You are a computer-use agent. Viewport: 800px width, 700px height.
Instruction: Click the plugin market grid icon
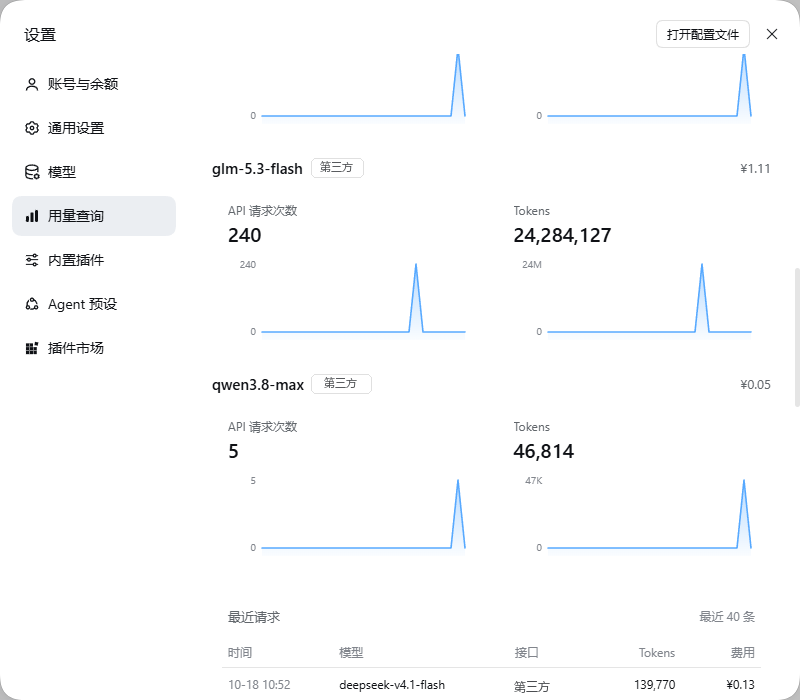click(32, 348)
